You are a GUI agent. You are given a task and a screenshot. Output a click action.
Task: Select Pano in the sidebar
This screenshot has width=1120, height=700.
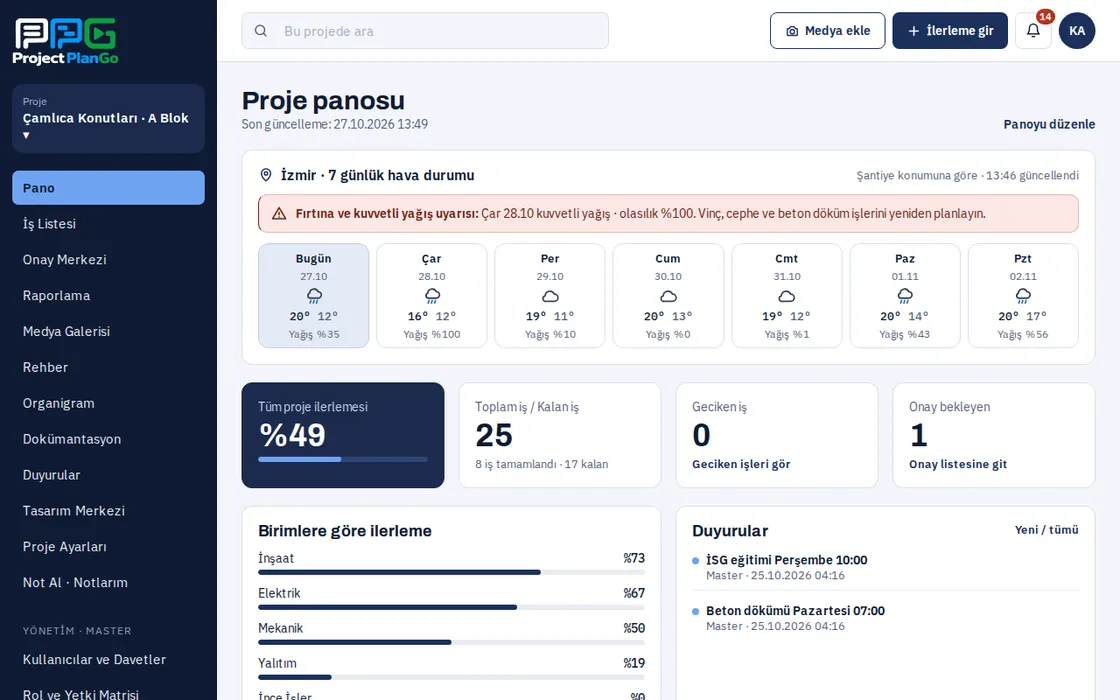(x=109, y=188)
